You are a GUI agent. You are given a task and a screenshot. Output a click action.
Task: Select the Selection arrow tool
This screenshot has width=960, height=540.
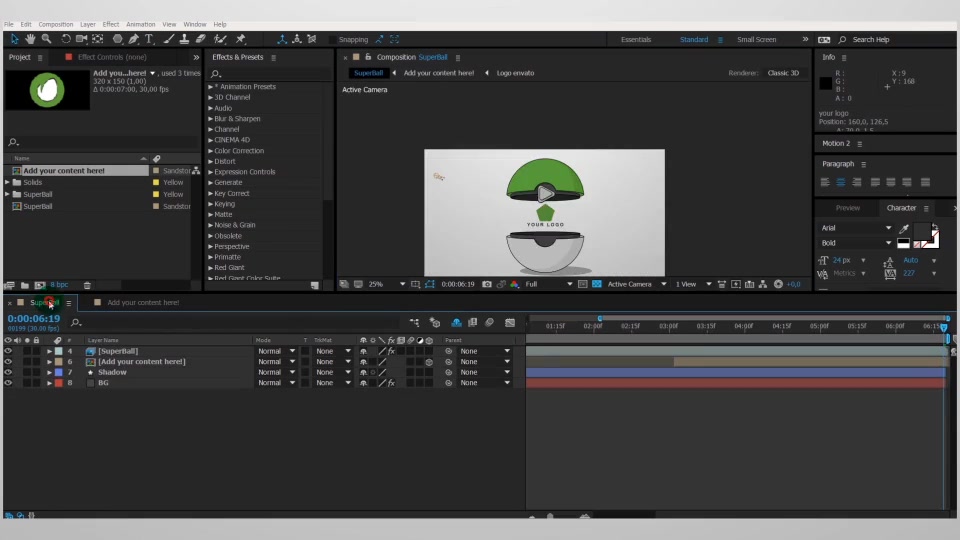(14, 39)
